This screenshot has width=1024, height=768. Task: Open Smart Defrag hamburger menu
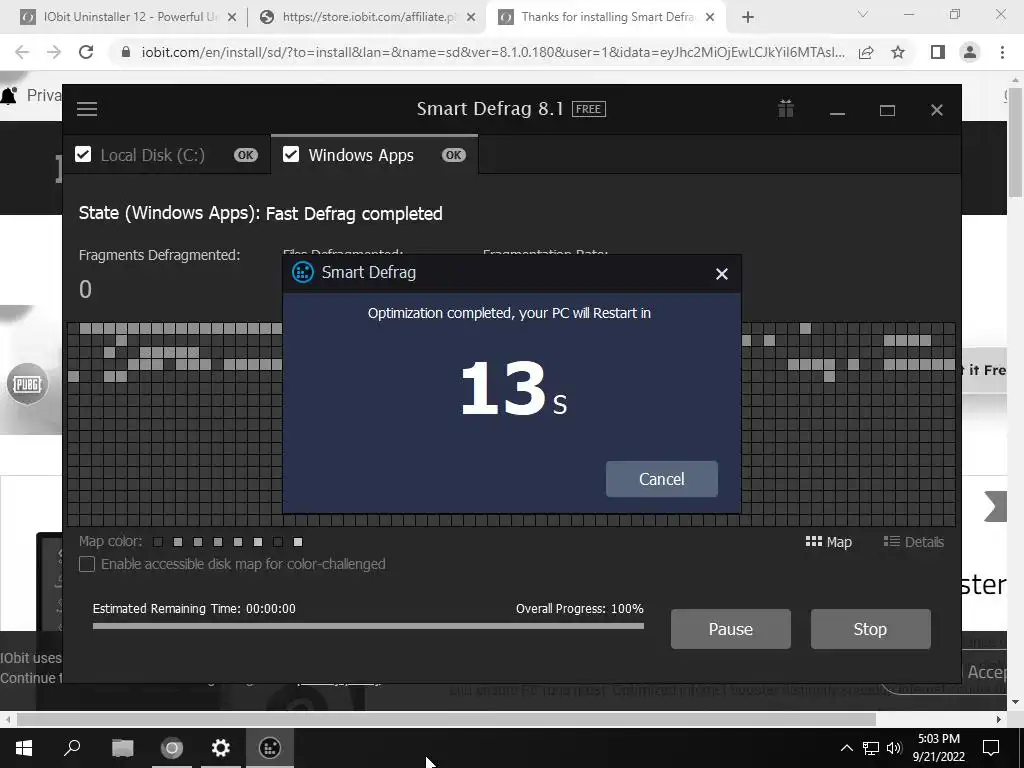pos(87,109)
